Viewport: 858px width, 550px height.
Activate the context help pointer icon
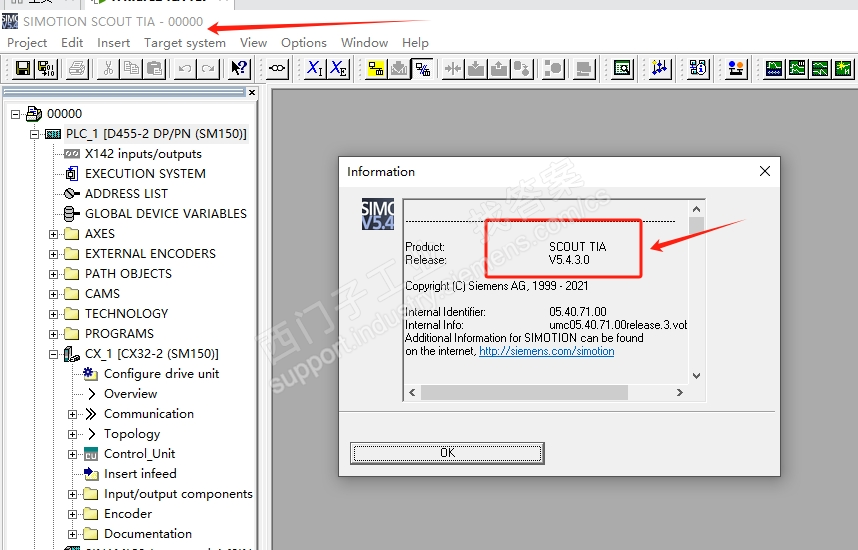(x=239, y=68)
